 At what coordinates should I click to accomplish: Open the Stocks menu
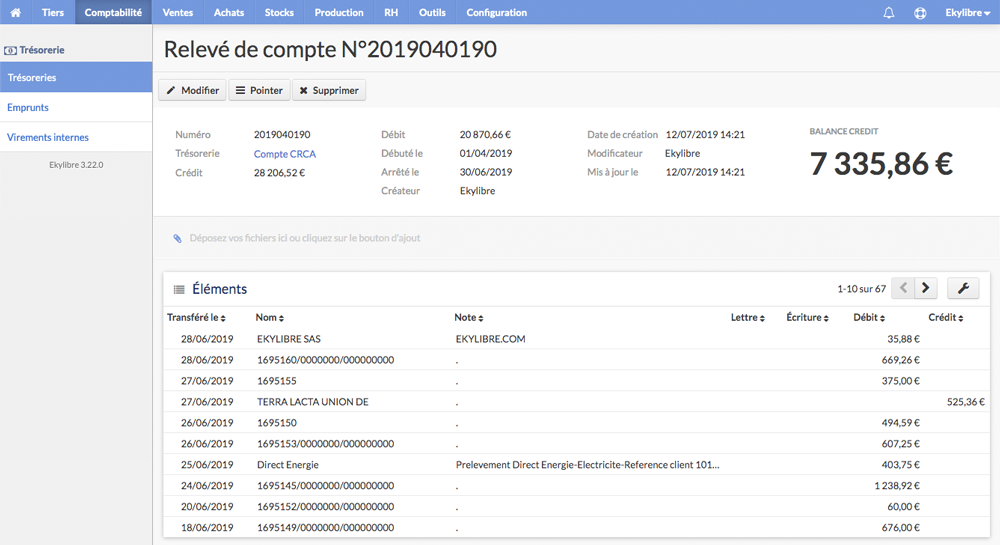pyautogui.click(x=279, y=12)
